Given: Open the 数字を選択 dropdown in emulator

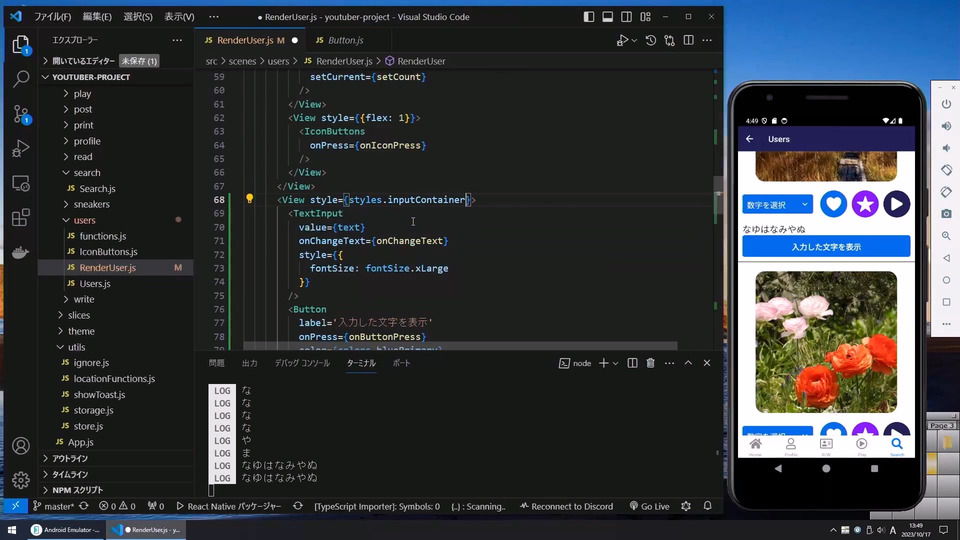Looking at the screenshot, I should pyautogui.click(x=777, y=205).
